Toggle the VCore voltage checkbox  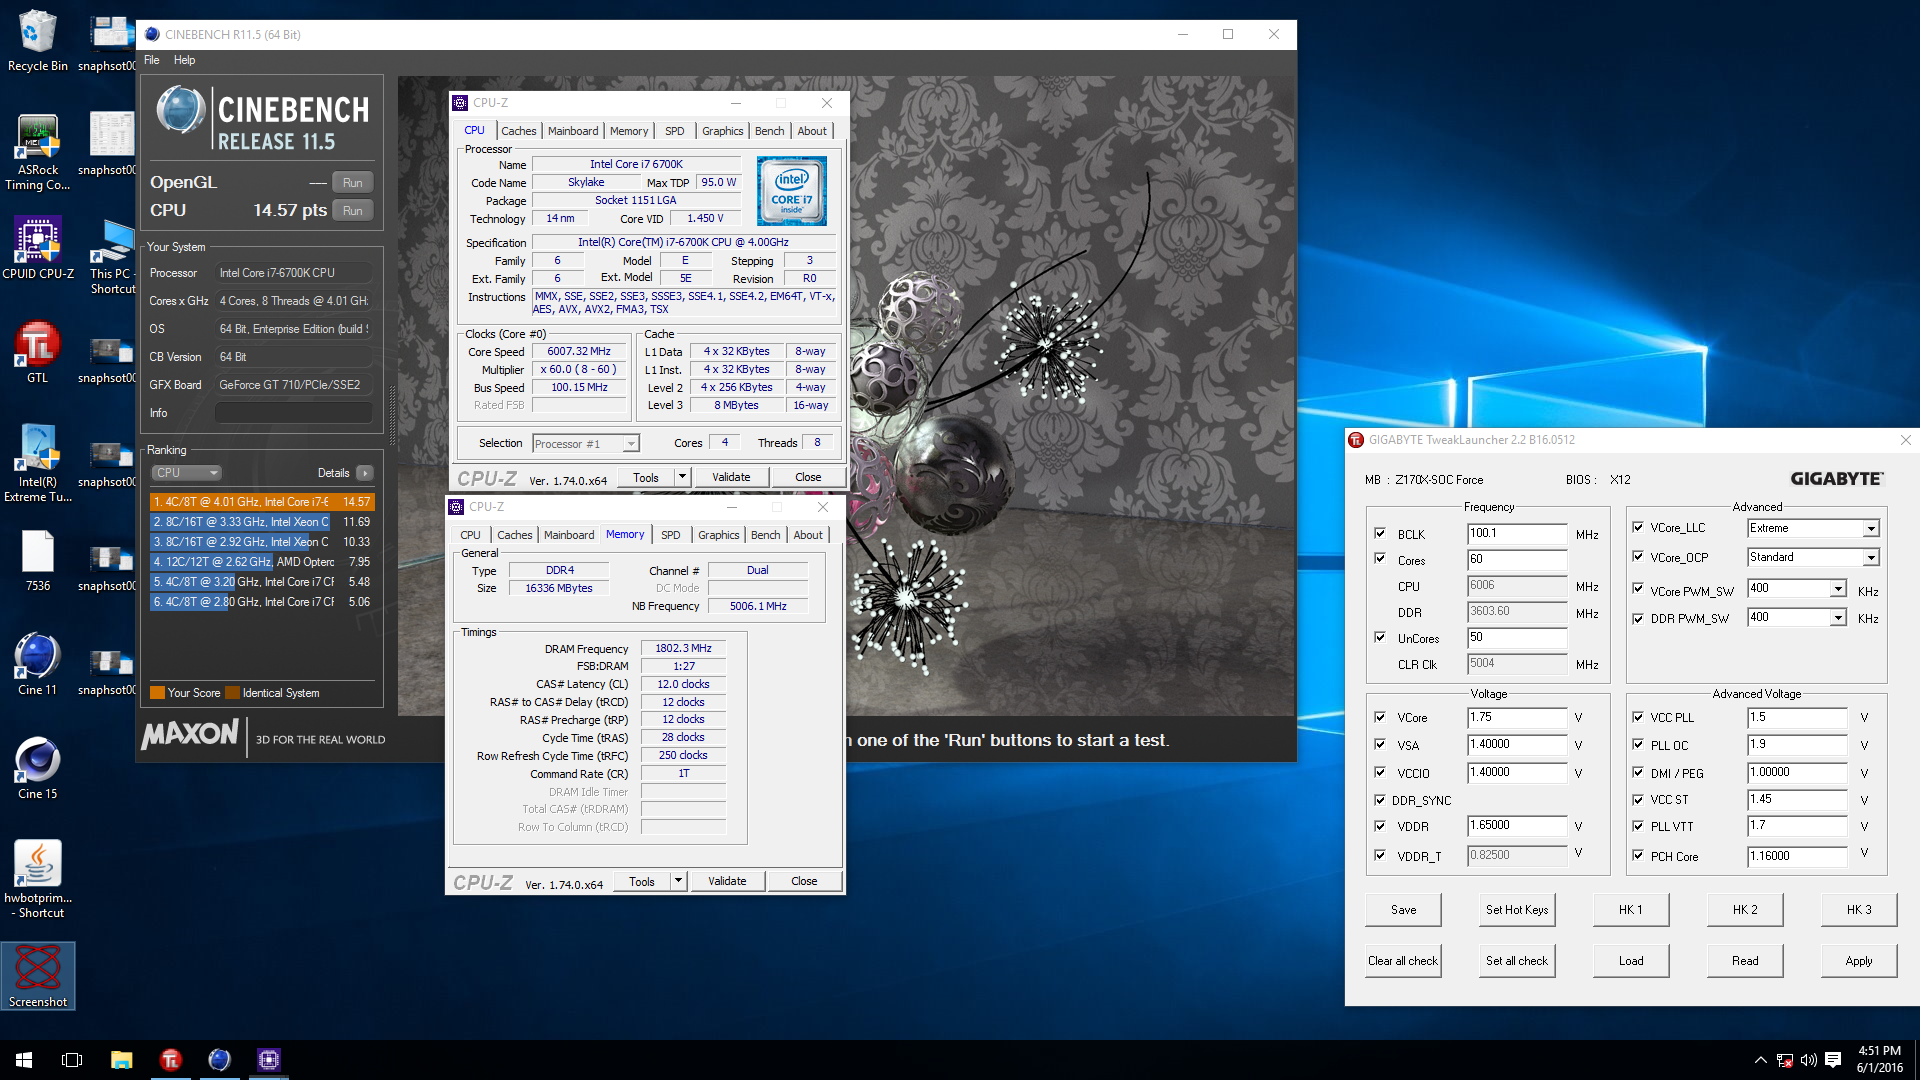click(x=1380, y=717)
